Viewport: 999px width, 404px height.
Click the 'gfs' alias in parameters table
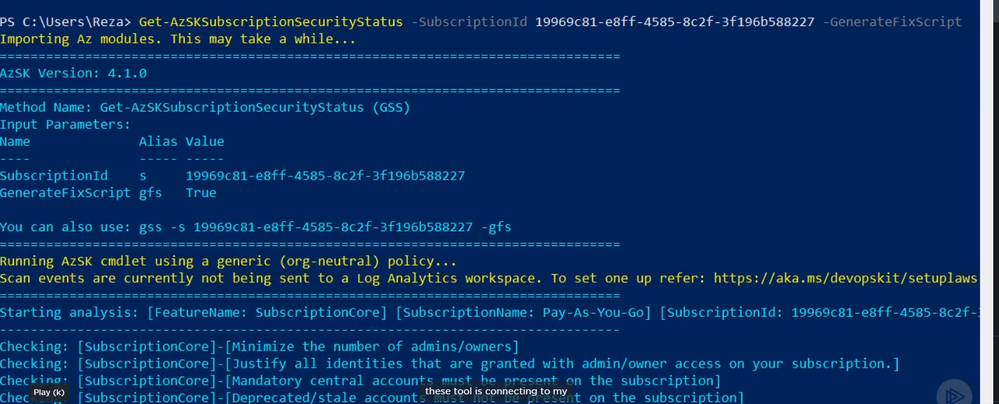point(150,192)
